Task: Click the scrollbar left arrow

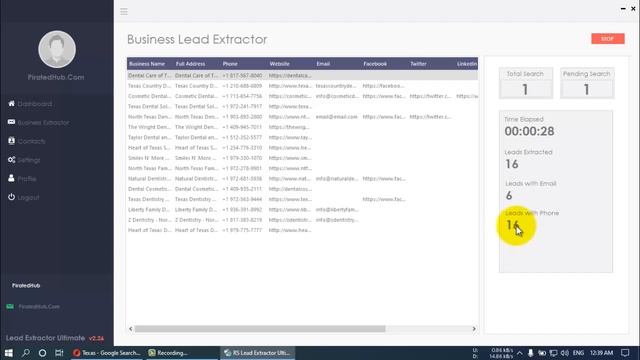Action: [x=131, y=329]
